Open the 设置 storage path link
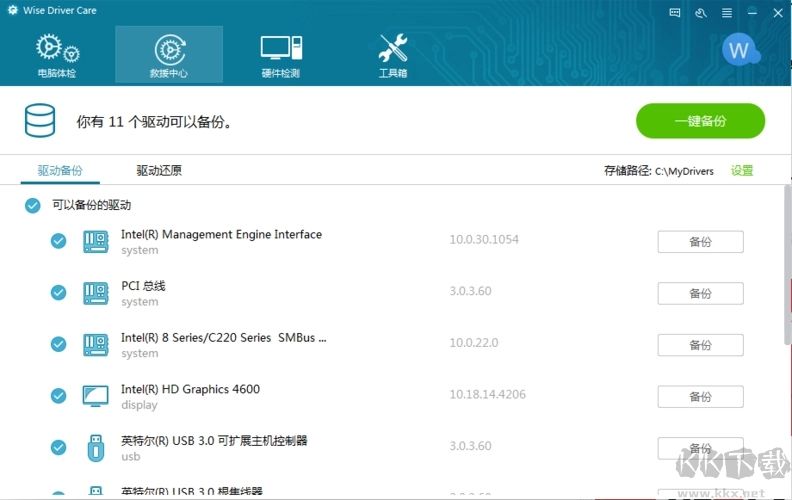The image size is (792, 500). coord(742,171)
